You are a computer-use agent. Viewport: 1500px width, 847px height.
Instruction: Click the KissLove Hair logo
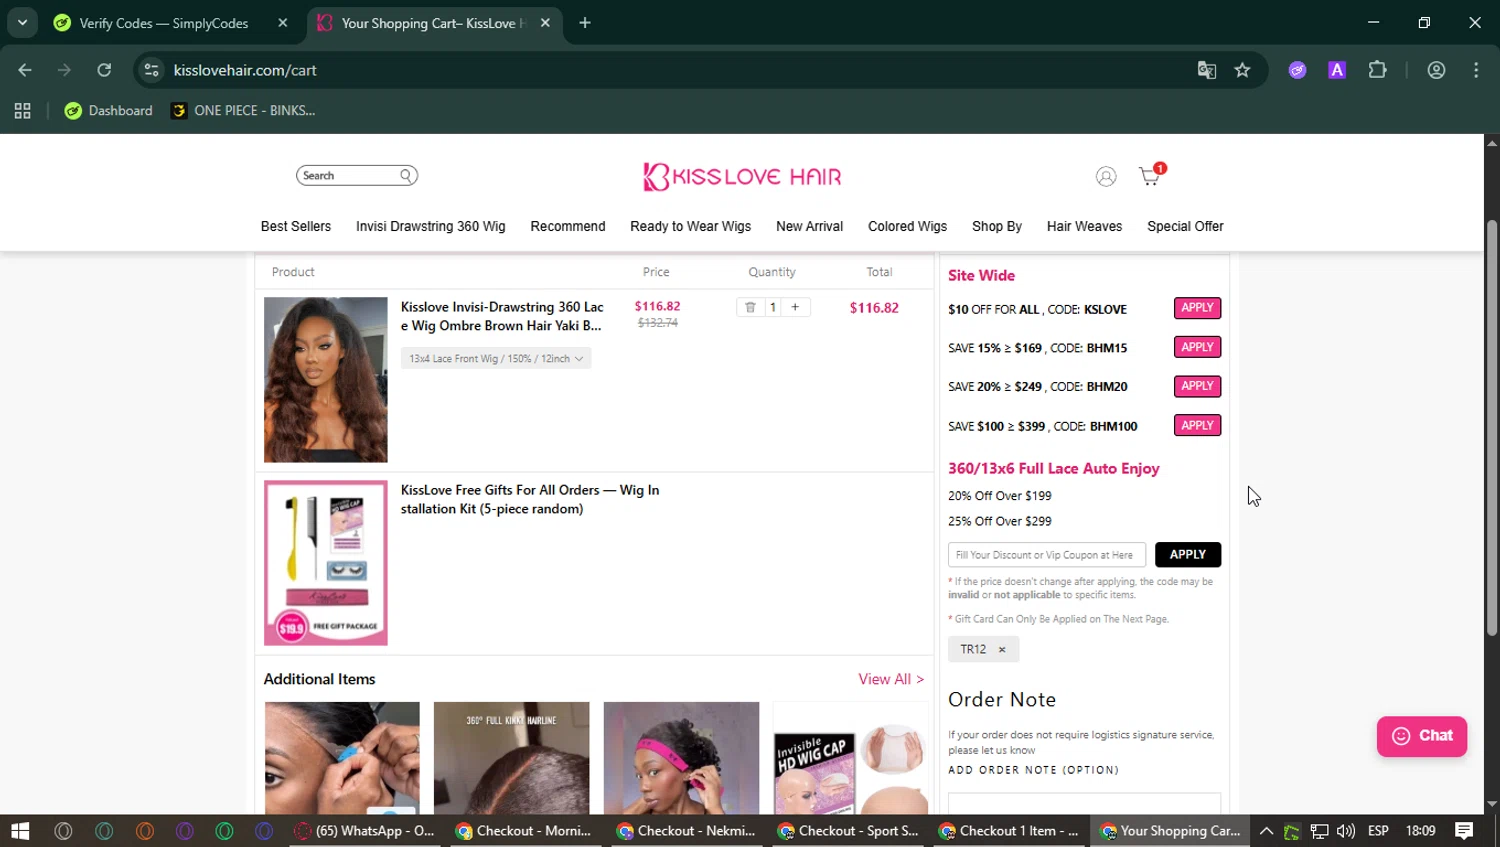coord(742,176)
